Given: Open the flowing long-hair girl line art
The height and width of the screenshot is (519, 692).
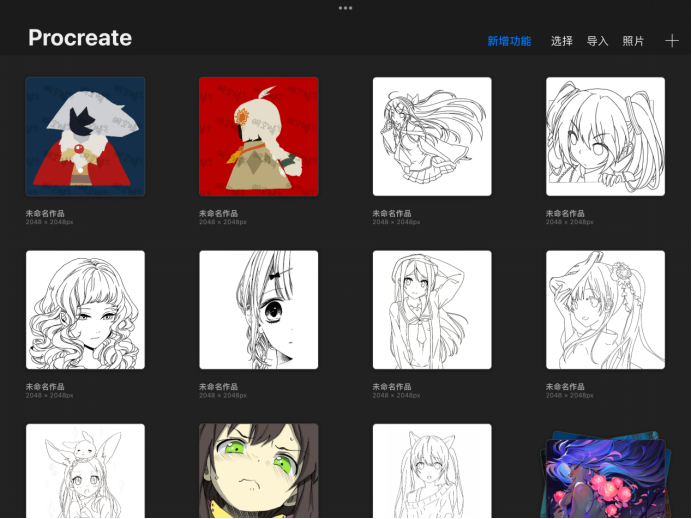Looking at the screenshot, I should (432, 136).
